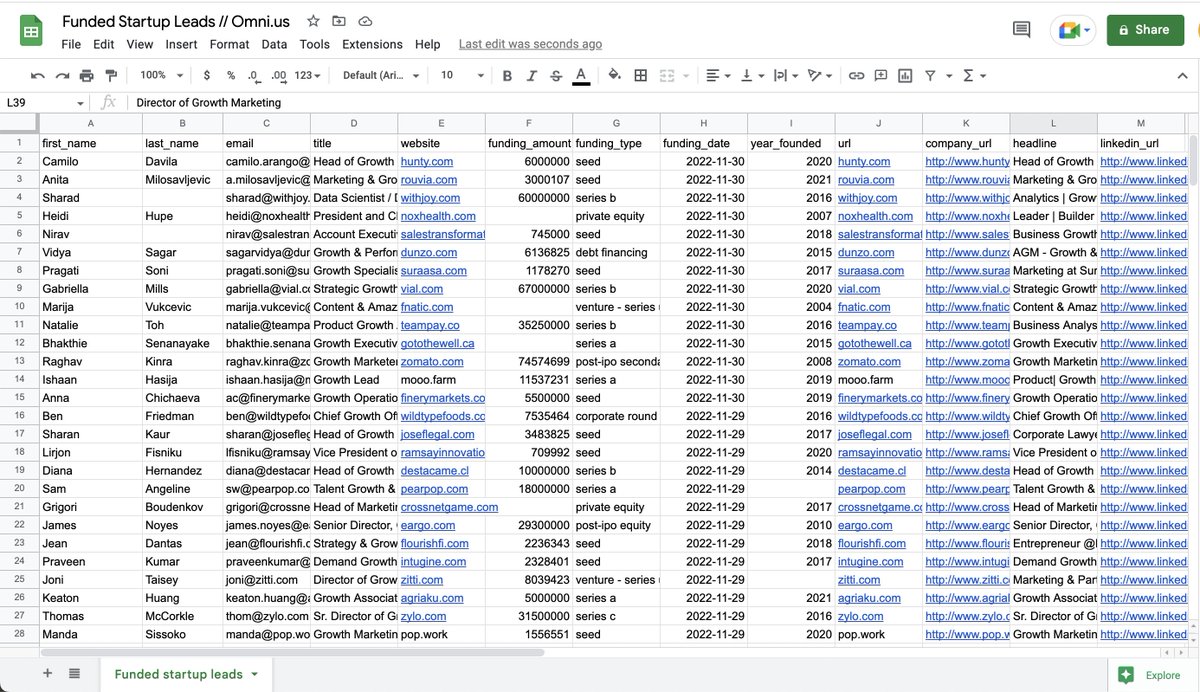The height and width of the screenshot is (692, 1200).
Task: Click the move to folder icon
Action: point(339,21)
